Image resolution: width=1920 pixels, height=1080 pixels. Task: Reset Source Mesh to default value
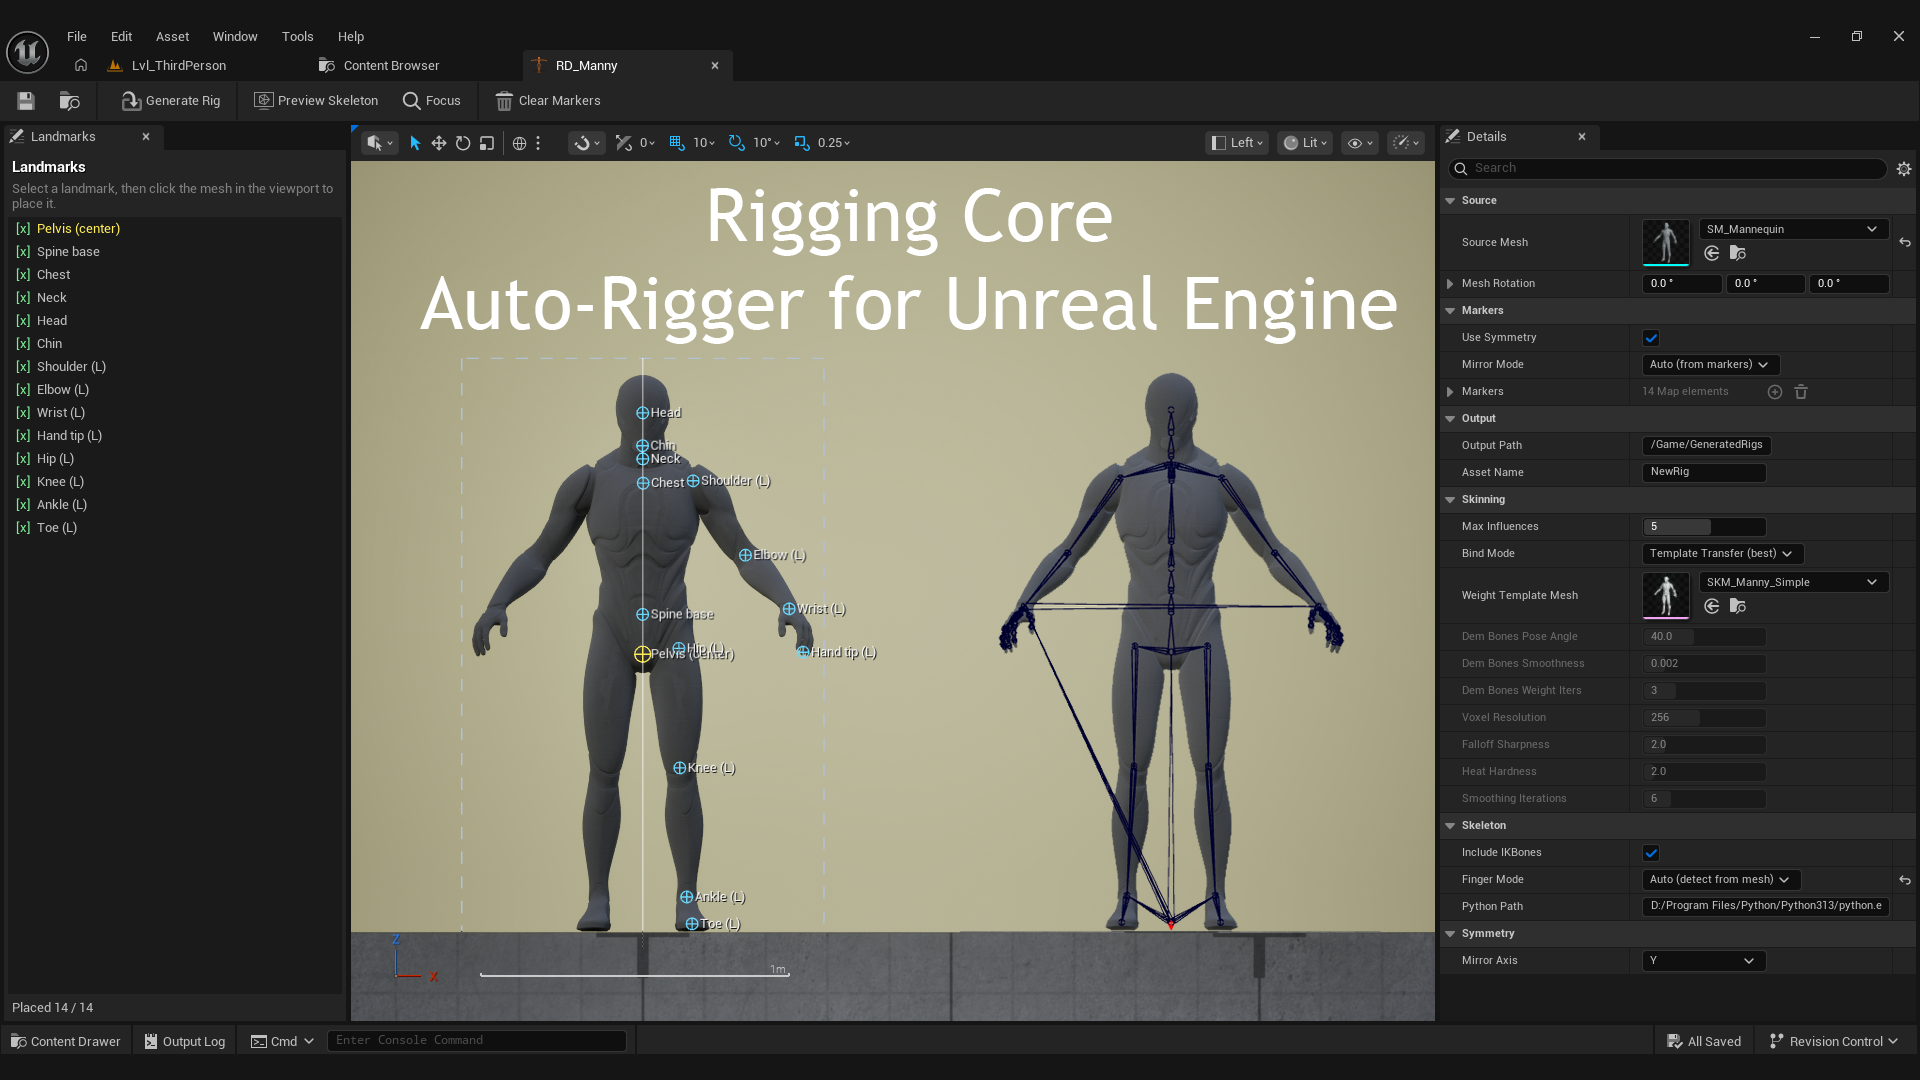pos(1905,243)
